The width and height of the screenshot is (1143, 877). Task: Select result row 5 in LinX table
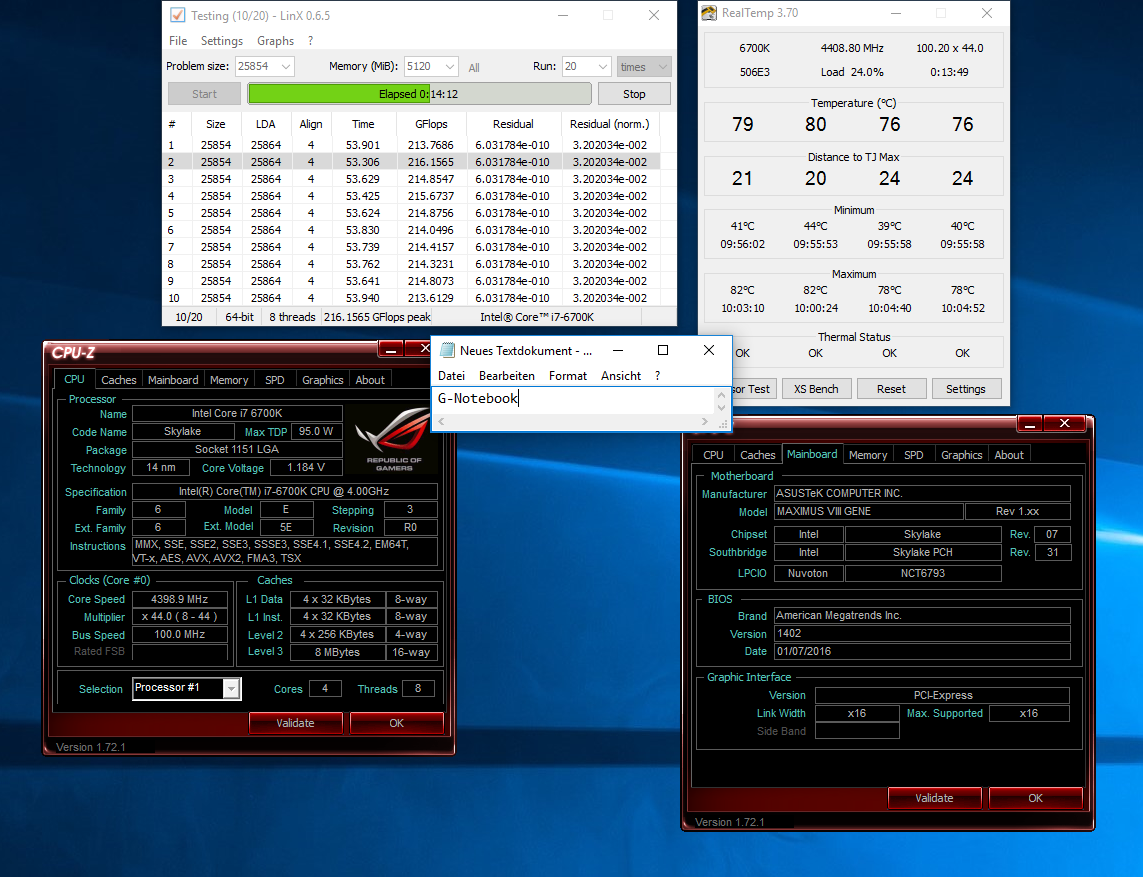[x=410, y=213]
